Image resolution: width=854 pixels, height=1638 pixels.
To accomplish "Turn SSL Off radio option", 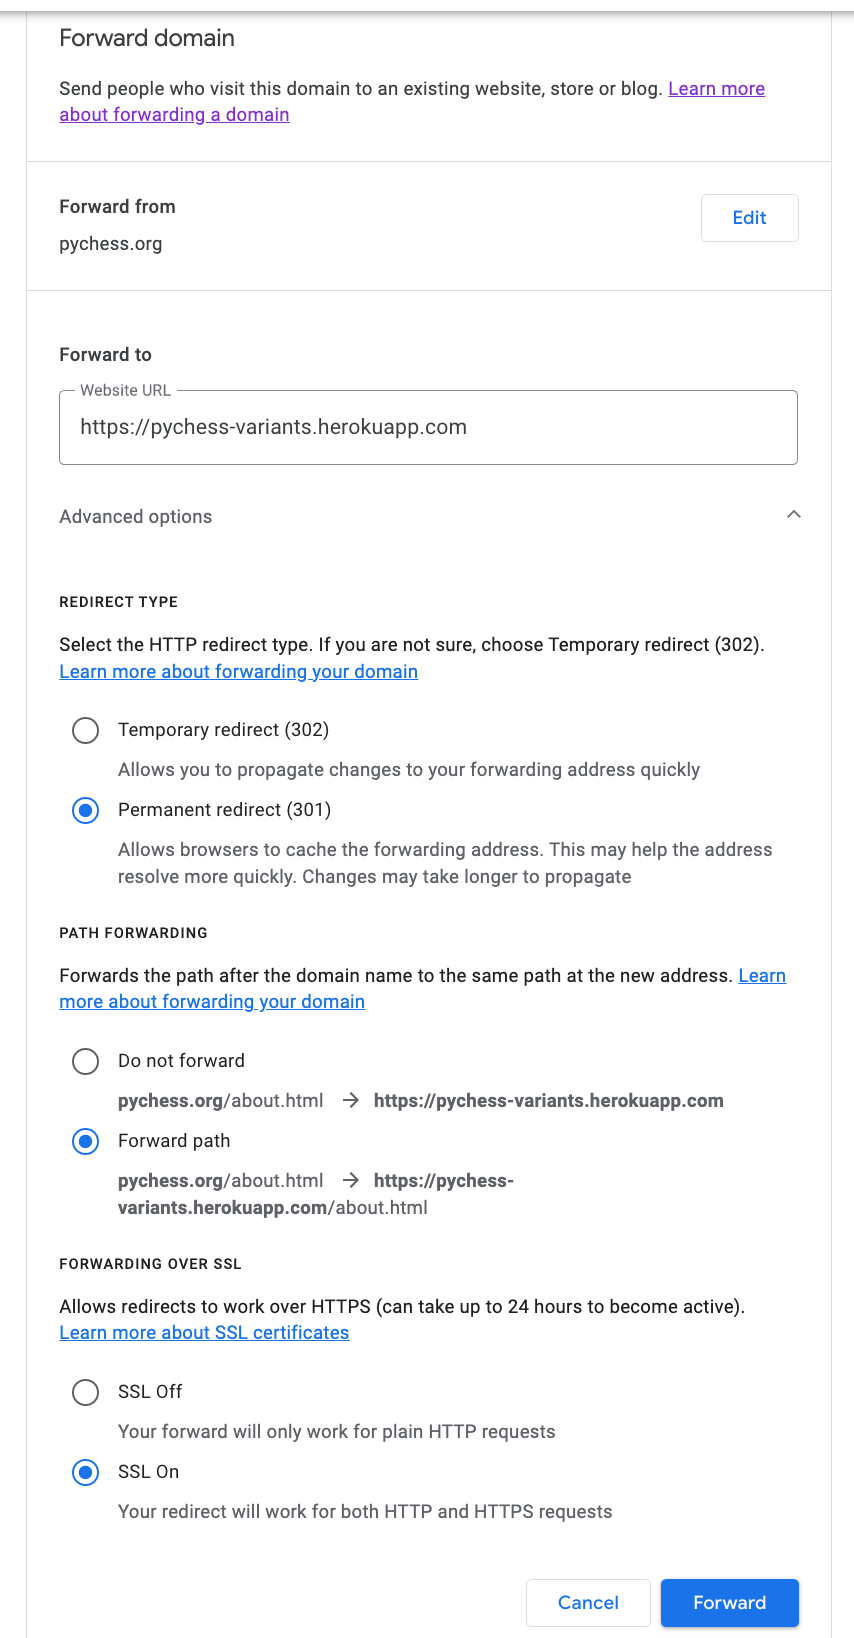I will click(x=86, y=1392).
